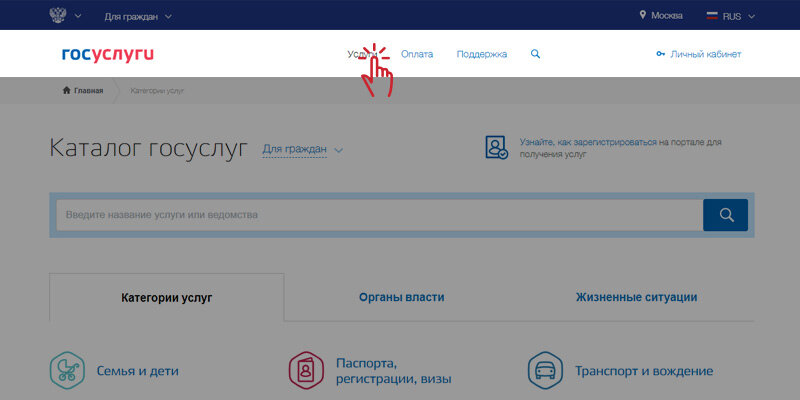Image resolution: width=800 pixels, height=400 pixels.
Task: Expand the chevron next to the emblem
Action: pyautogui.click(x=78, y=16)
